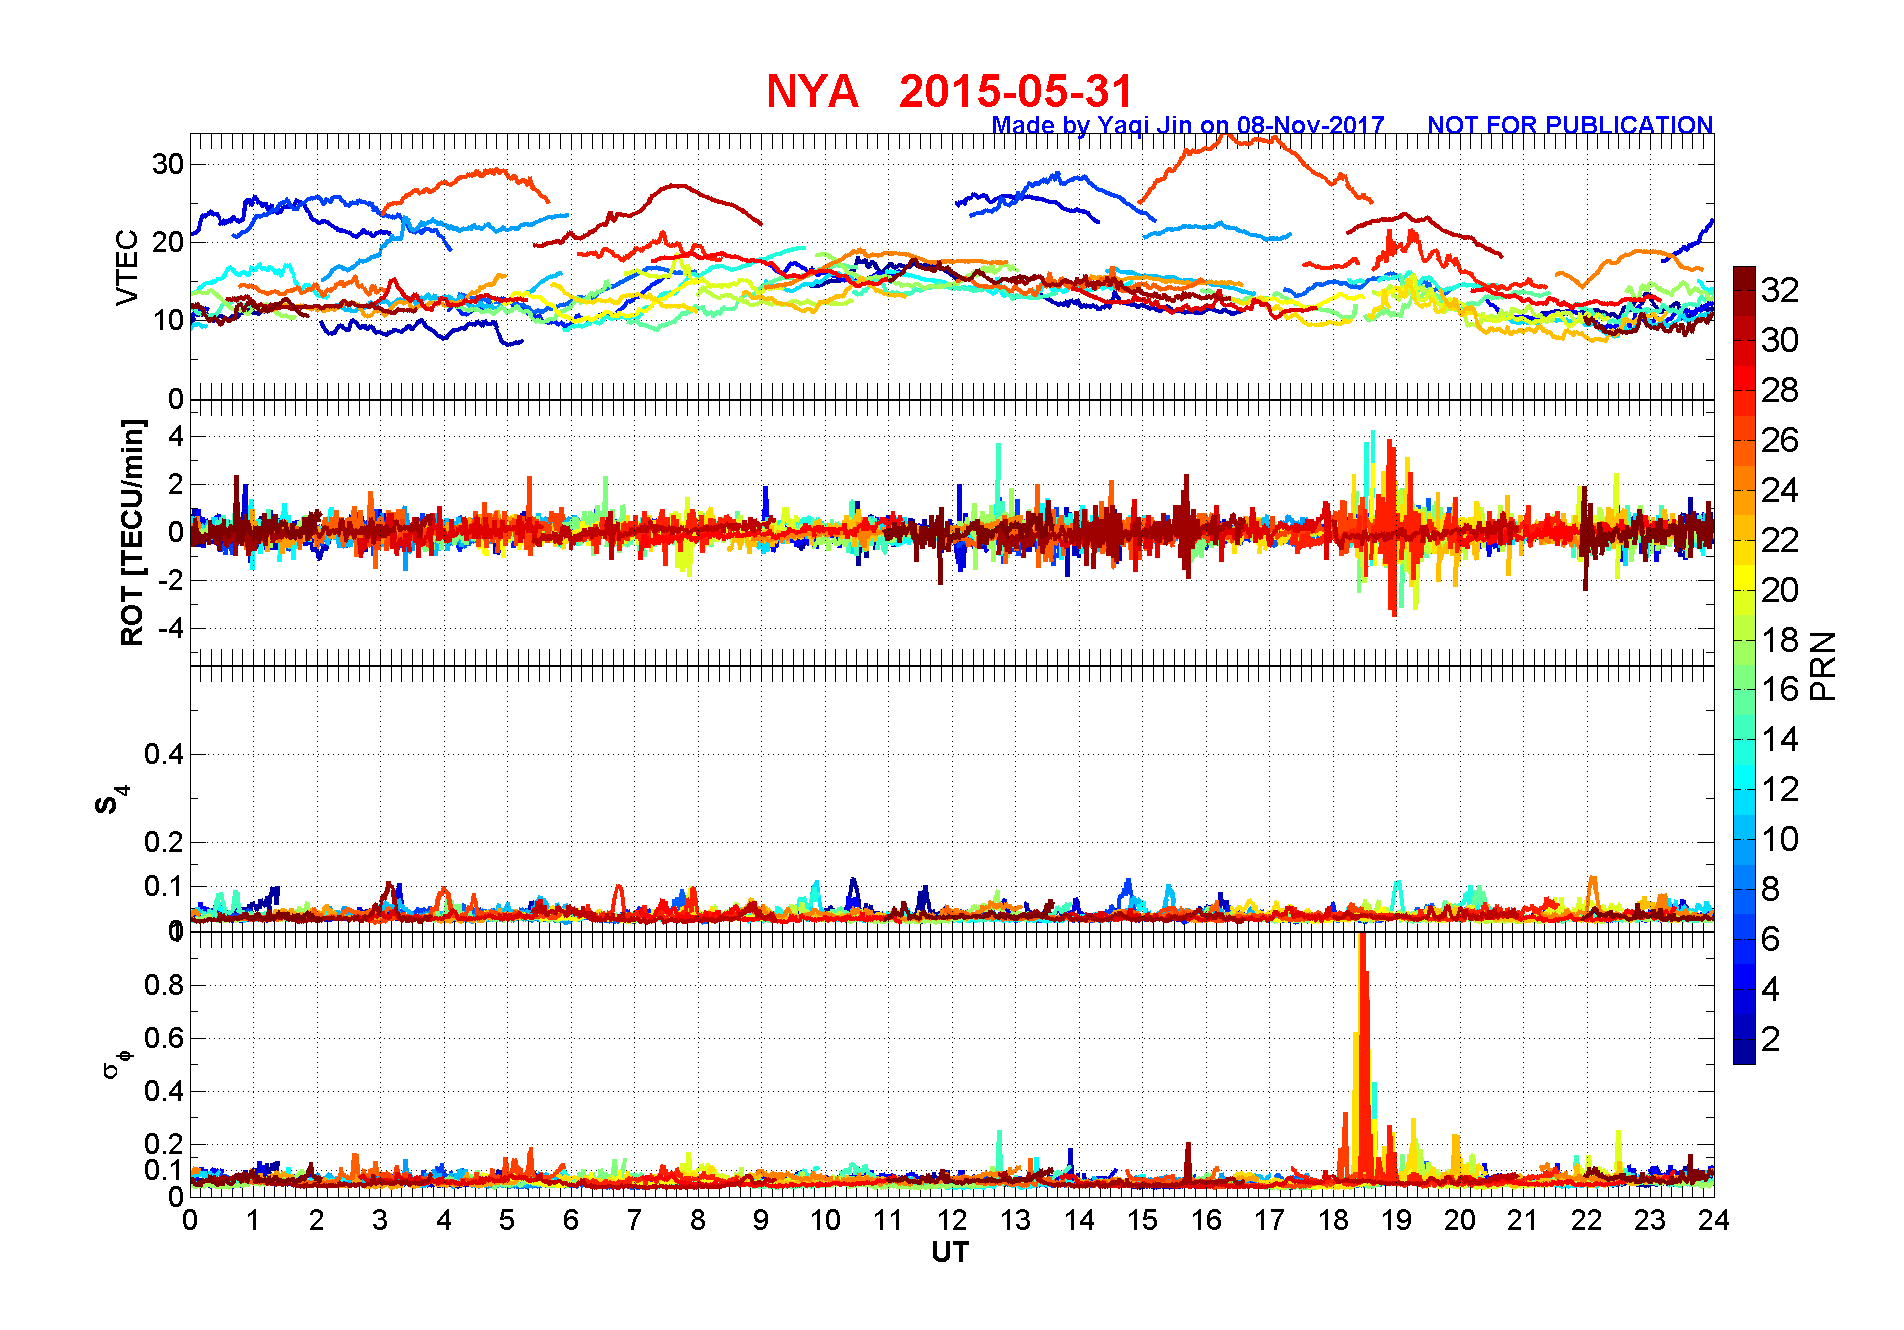Click S4 y-axis tick label 0.2
Image resolution: width=1904 pixels, height=1330 pixels.
coord(164,842)
